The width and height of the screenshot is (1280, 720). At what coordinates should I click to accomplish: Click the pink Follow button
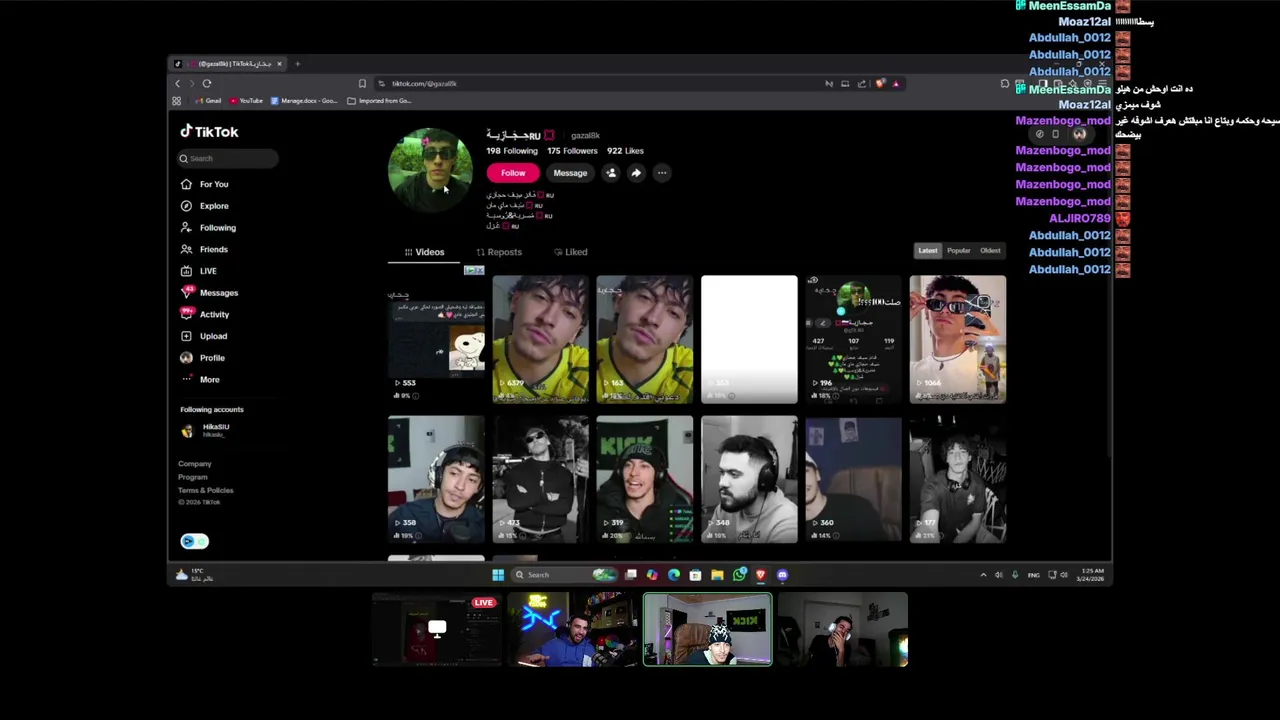click(x=513, y=173)
